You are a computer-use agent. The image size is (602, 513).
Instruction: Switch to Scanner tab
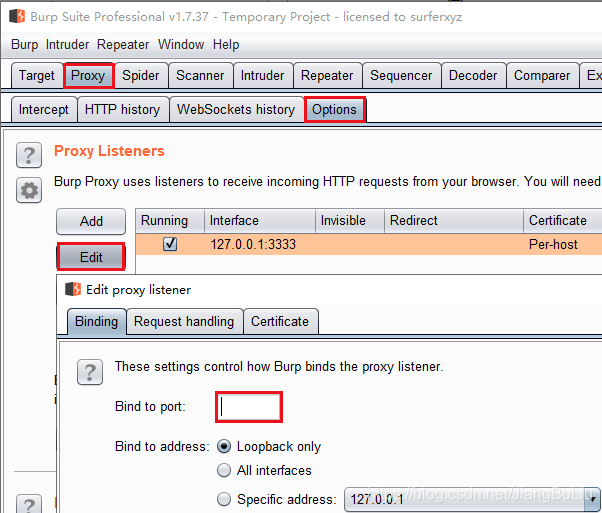200,76
